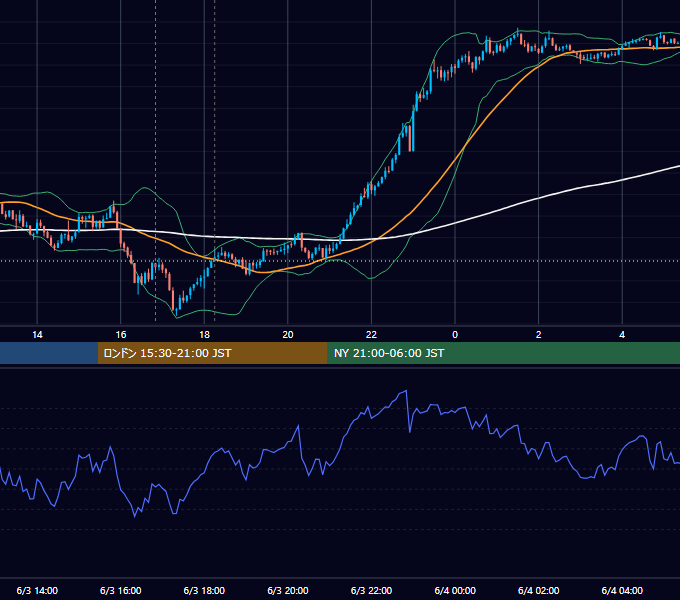Click the 6/3 18:00 timestamp label
The height and width of the screenshot is (600, 680).
[x=204, y=590]
